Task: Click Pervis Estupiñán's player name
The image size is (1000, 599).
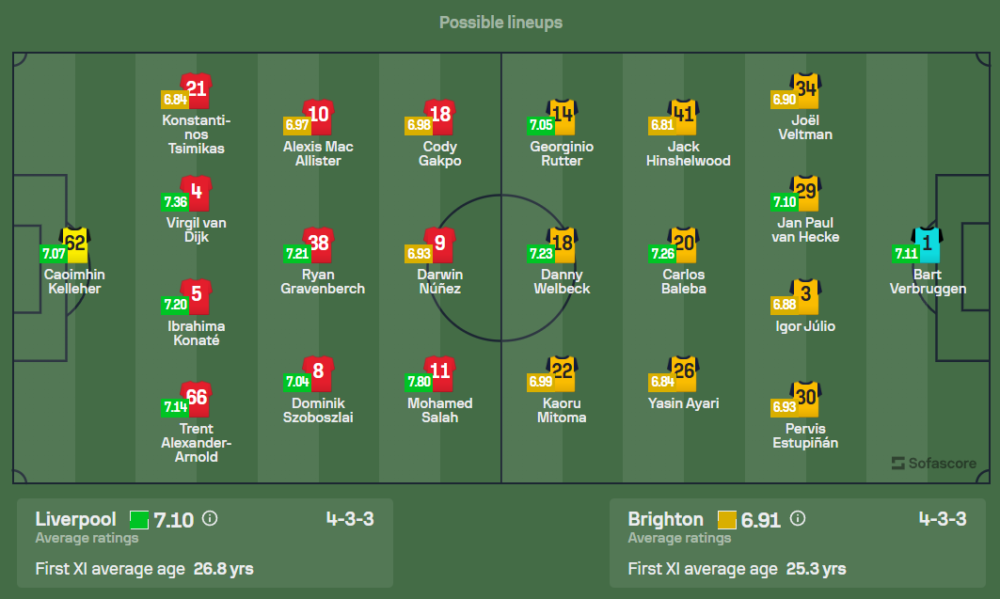Action: (x=805, y=435)
